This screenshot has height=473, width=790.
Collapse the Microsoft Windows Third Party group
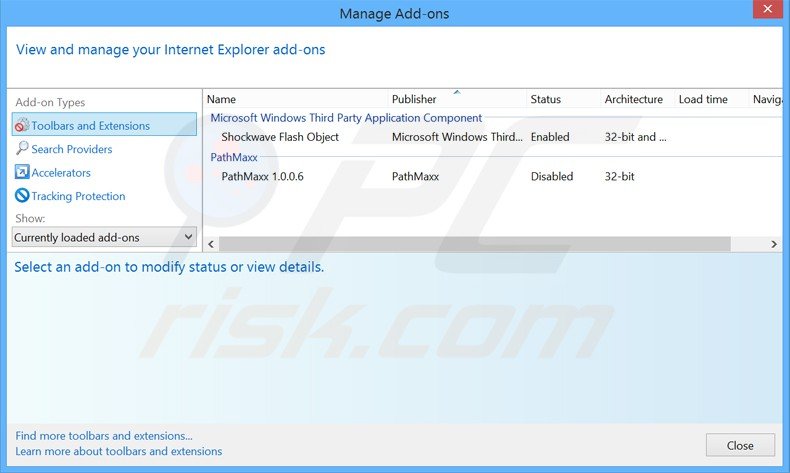tap(346, 118)
